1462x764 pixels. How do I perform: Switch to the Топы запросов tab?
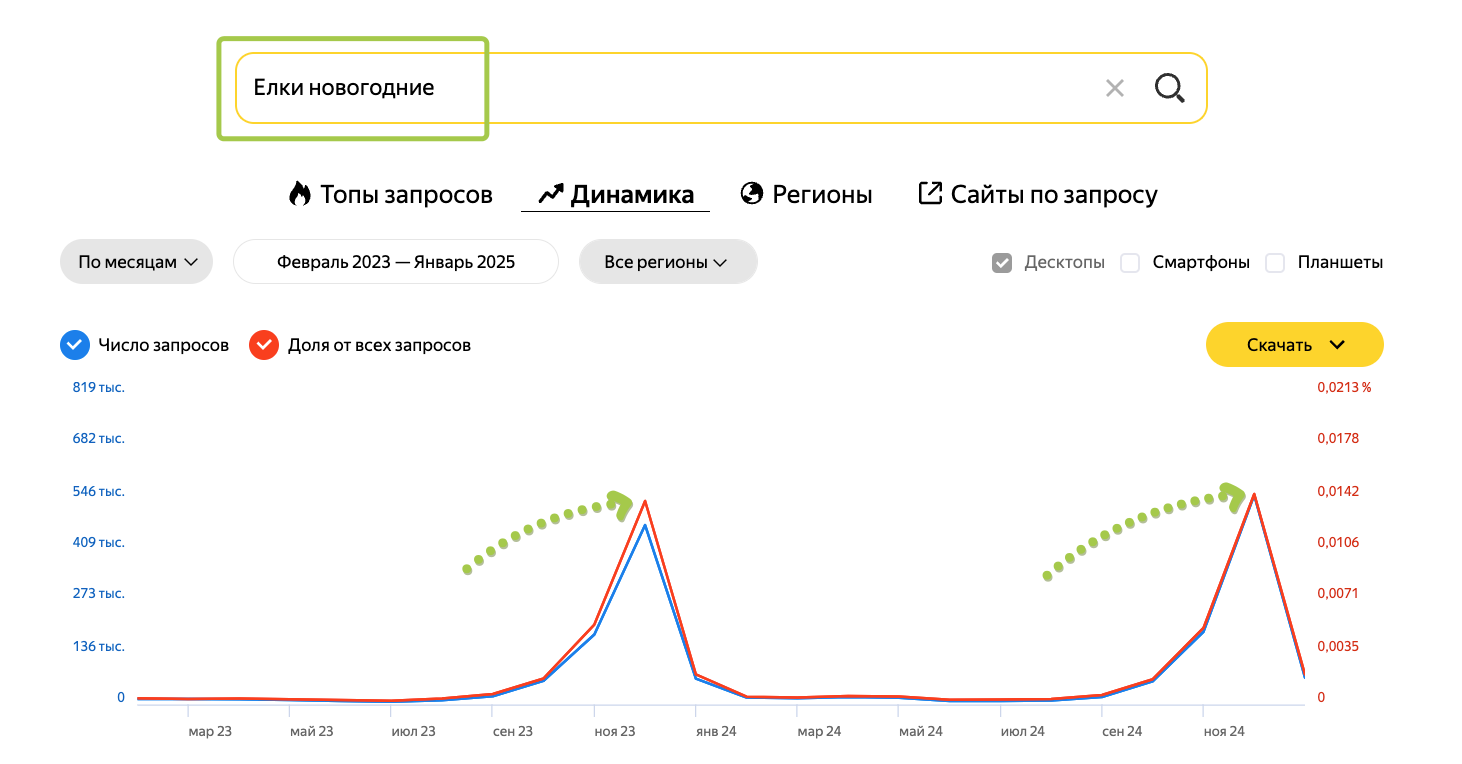[406, 194]
